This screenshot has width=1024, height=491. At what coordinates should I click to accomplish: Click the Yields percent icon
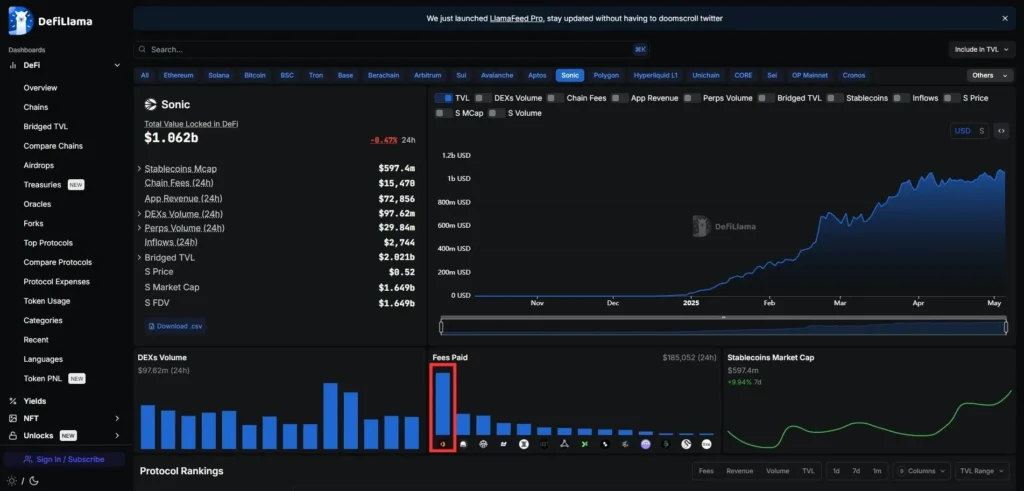(12, 401)
